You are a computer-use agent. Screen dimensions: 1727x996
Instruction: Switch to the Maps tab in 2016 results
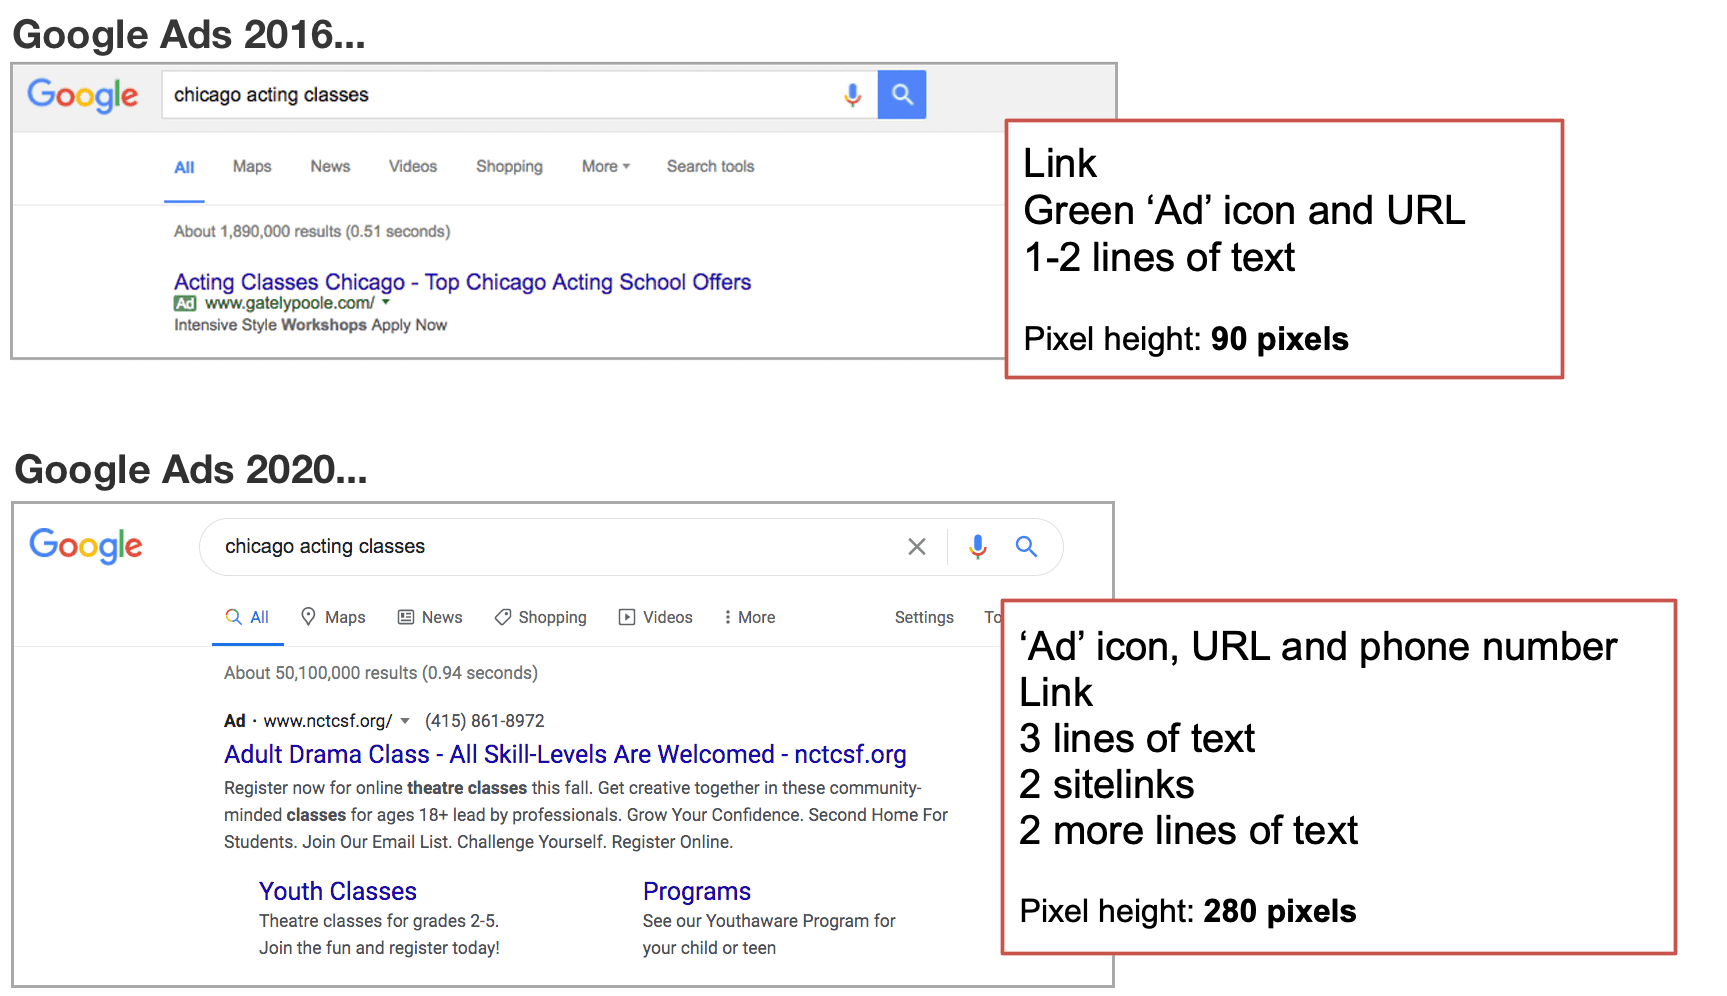pos(252,166)
